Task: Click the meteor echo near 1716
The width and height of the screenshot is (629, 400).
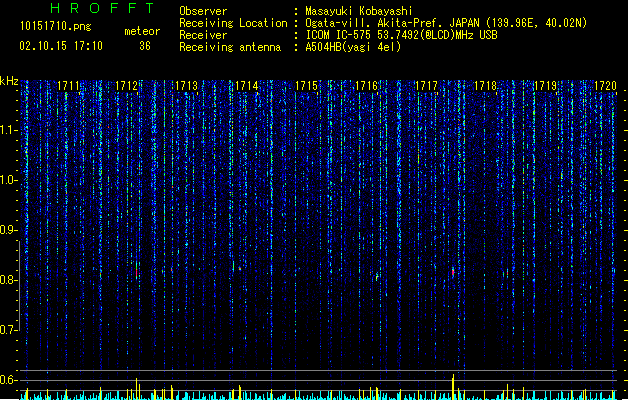Action: 376,276
